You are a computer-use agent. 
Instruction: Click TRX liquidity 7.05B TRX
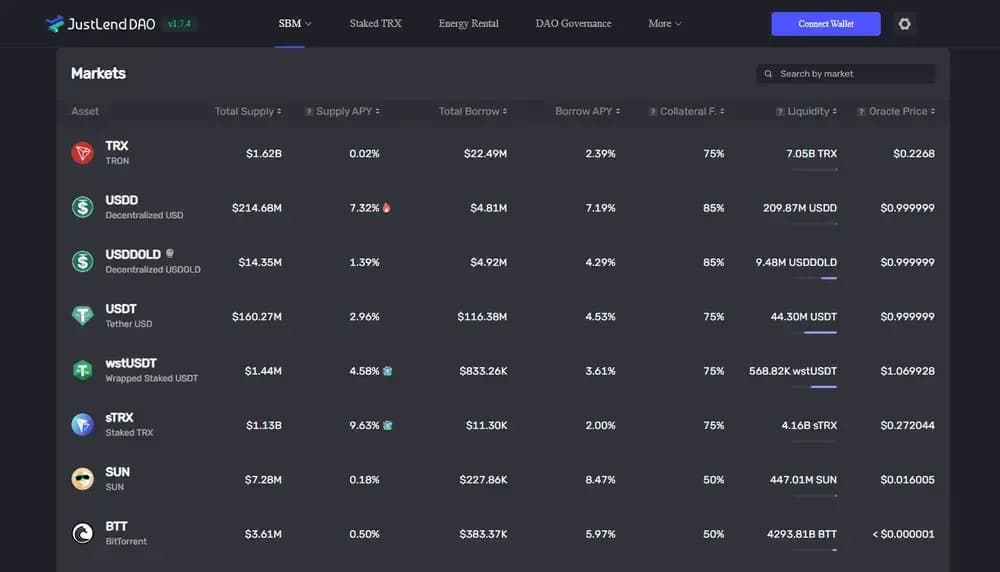pyautogui.click(x=811, y=154)
